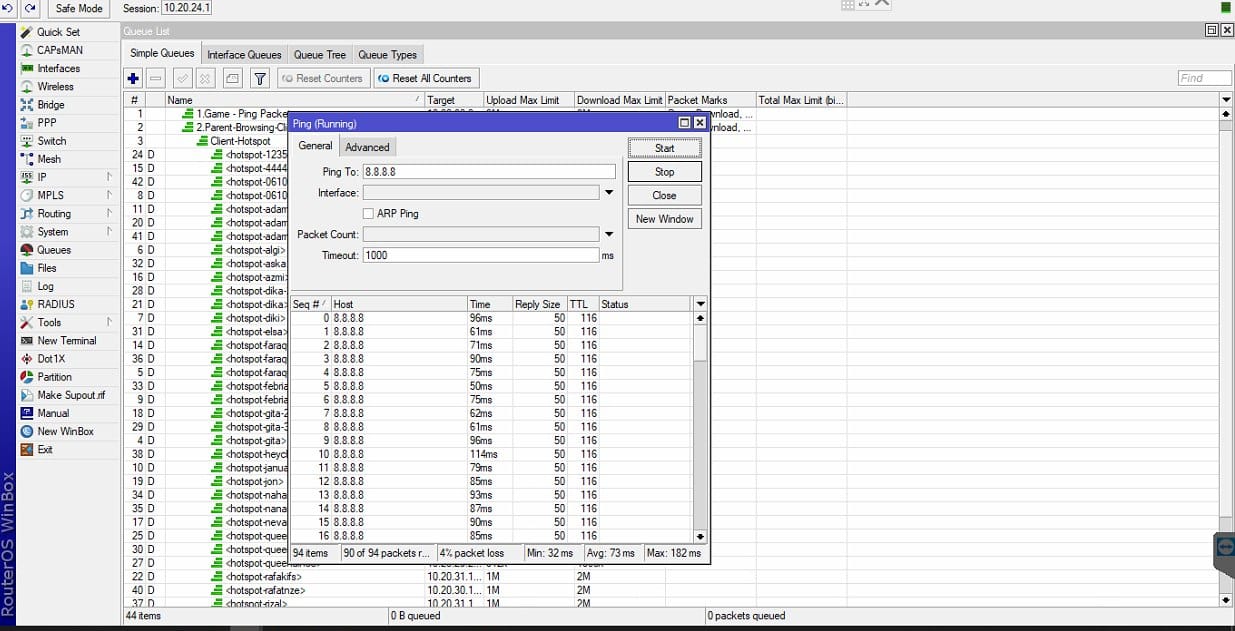Click the Undo arrow icon
This screenshot has width=1235, height=631.
(9, 8)
